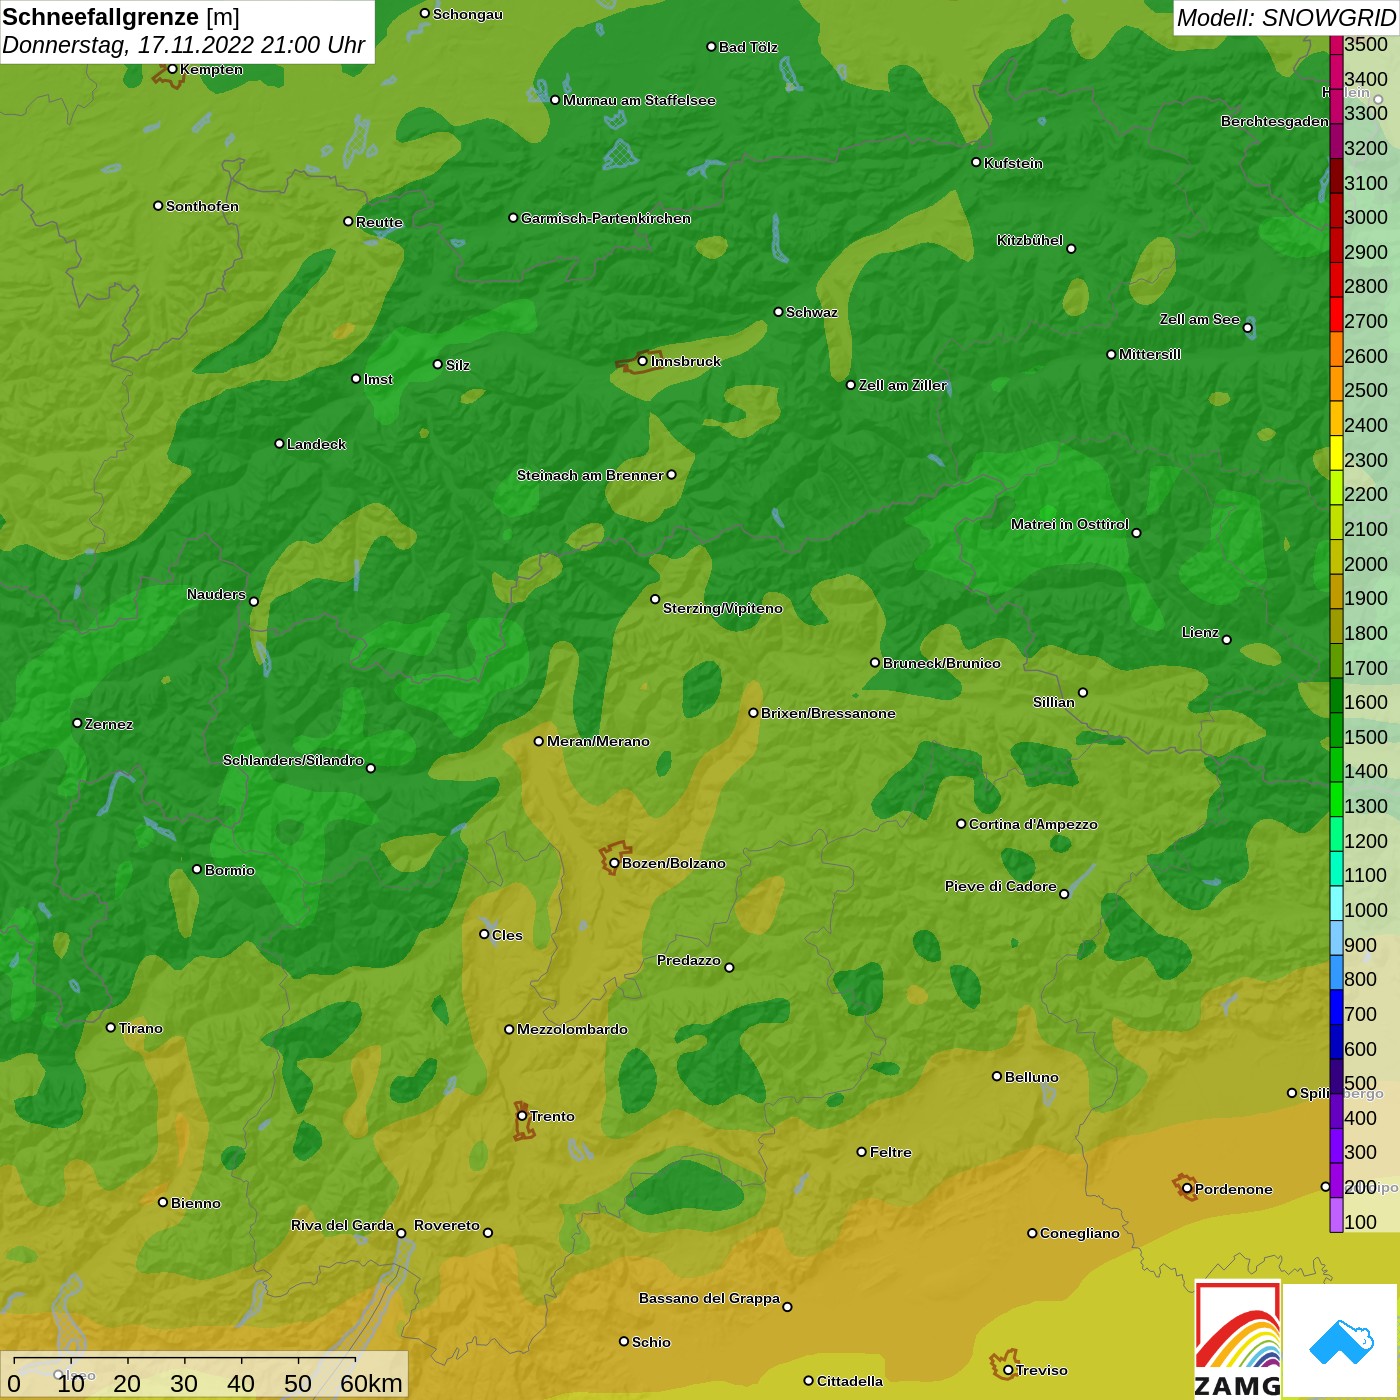Click the Treviso city marker
The width and height of the screenshot is (1400, 1400).
coord(1008,1370)
